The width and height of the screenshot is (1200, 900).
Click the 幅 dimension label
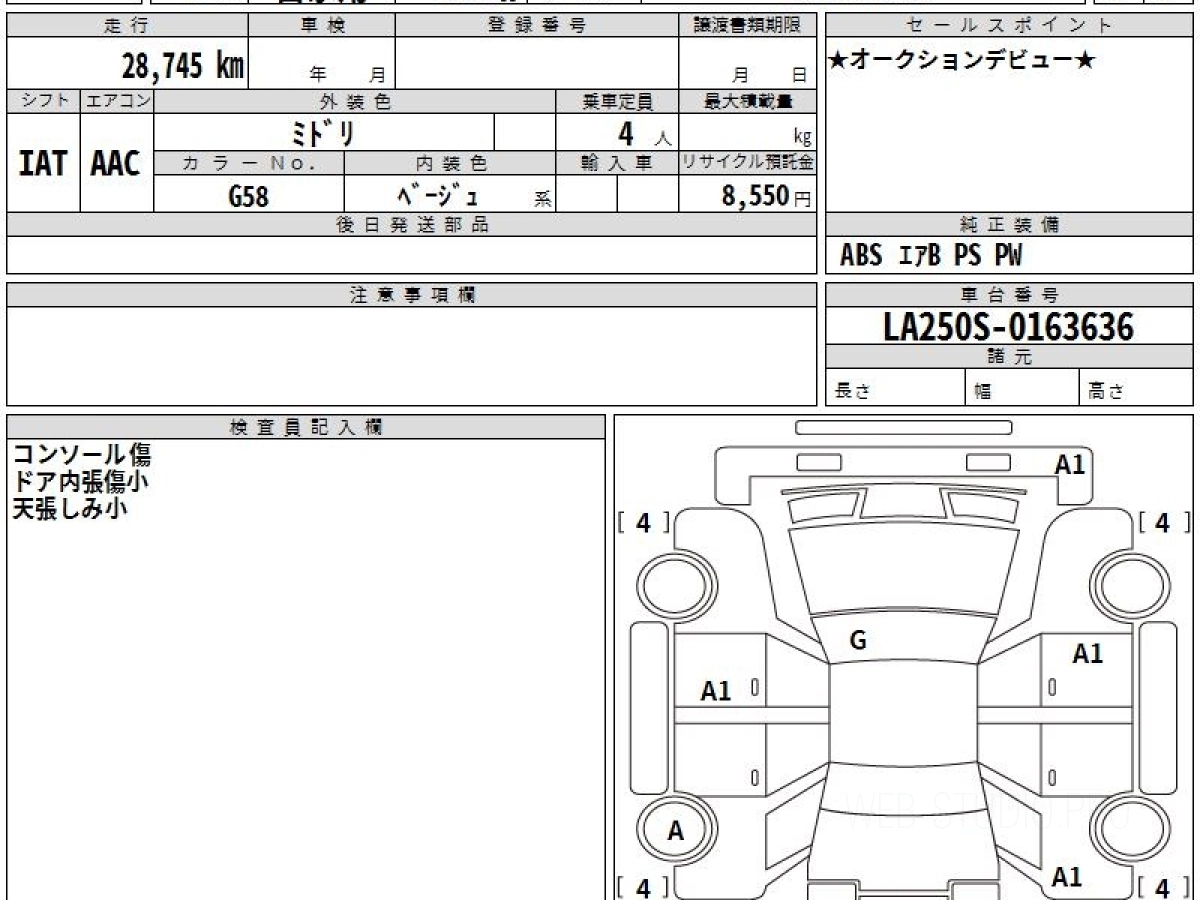coord(983,392)
